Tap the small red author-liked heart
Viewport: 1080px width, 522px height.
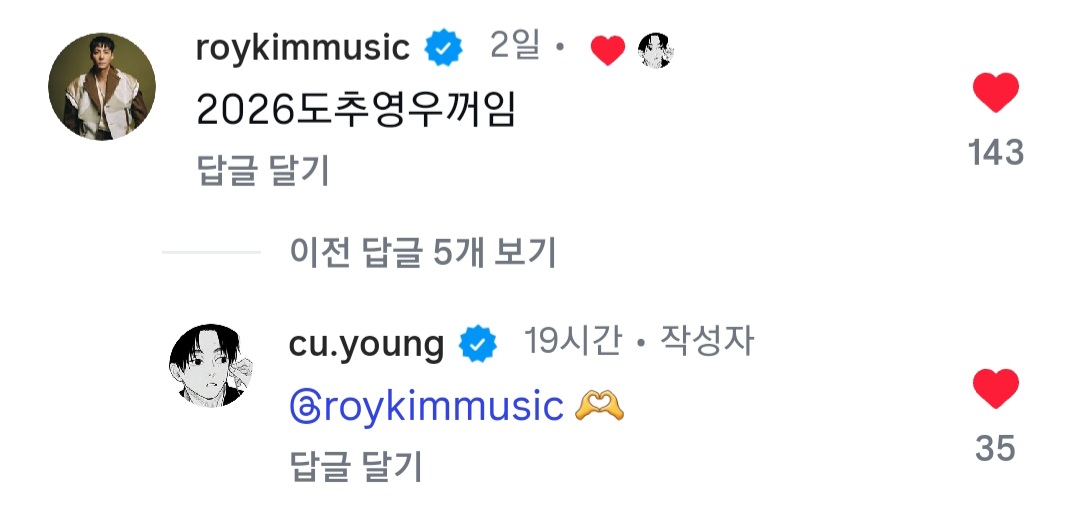tap(608, 50)
